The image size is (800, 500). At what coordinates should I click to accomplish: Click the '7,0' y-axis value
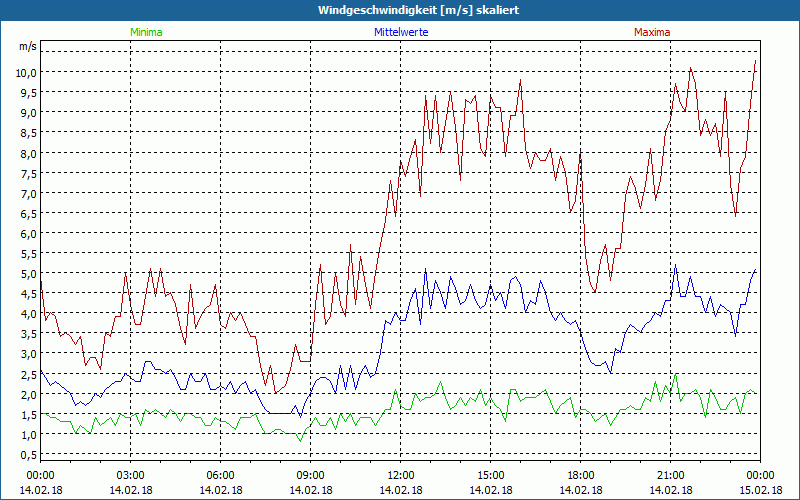pos(28,193)
